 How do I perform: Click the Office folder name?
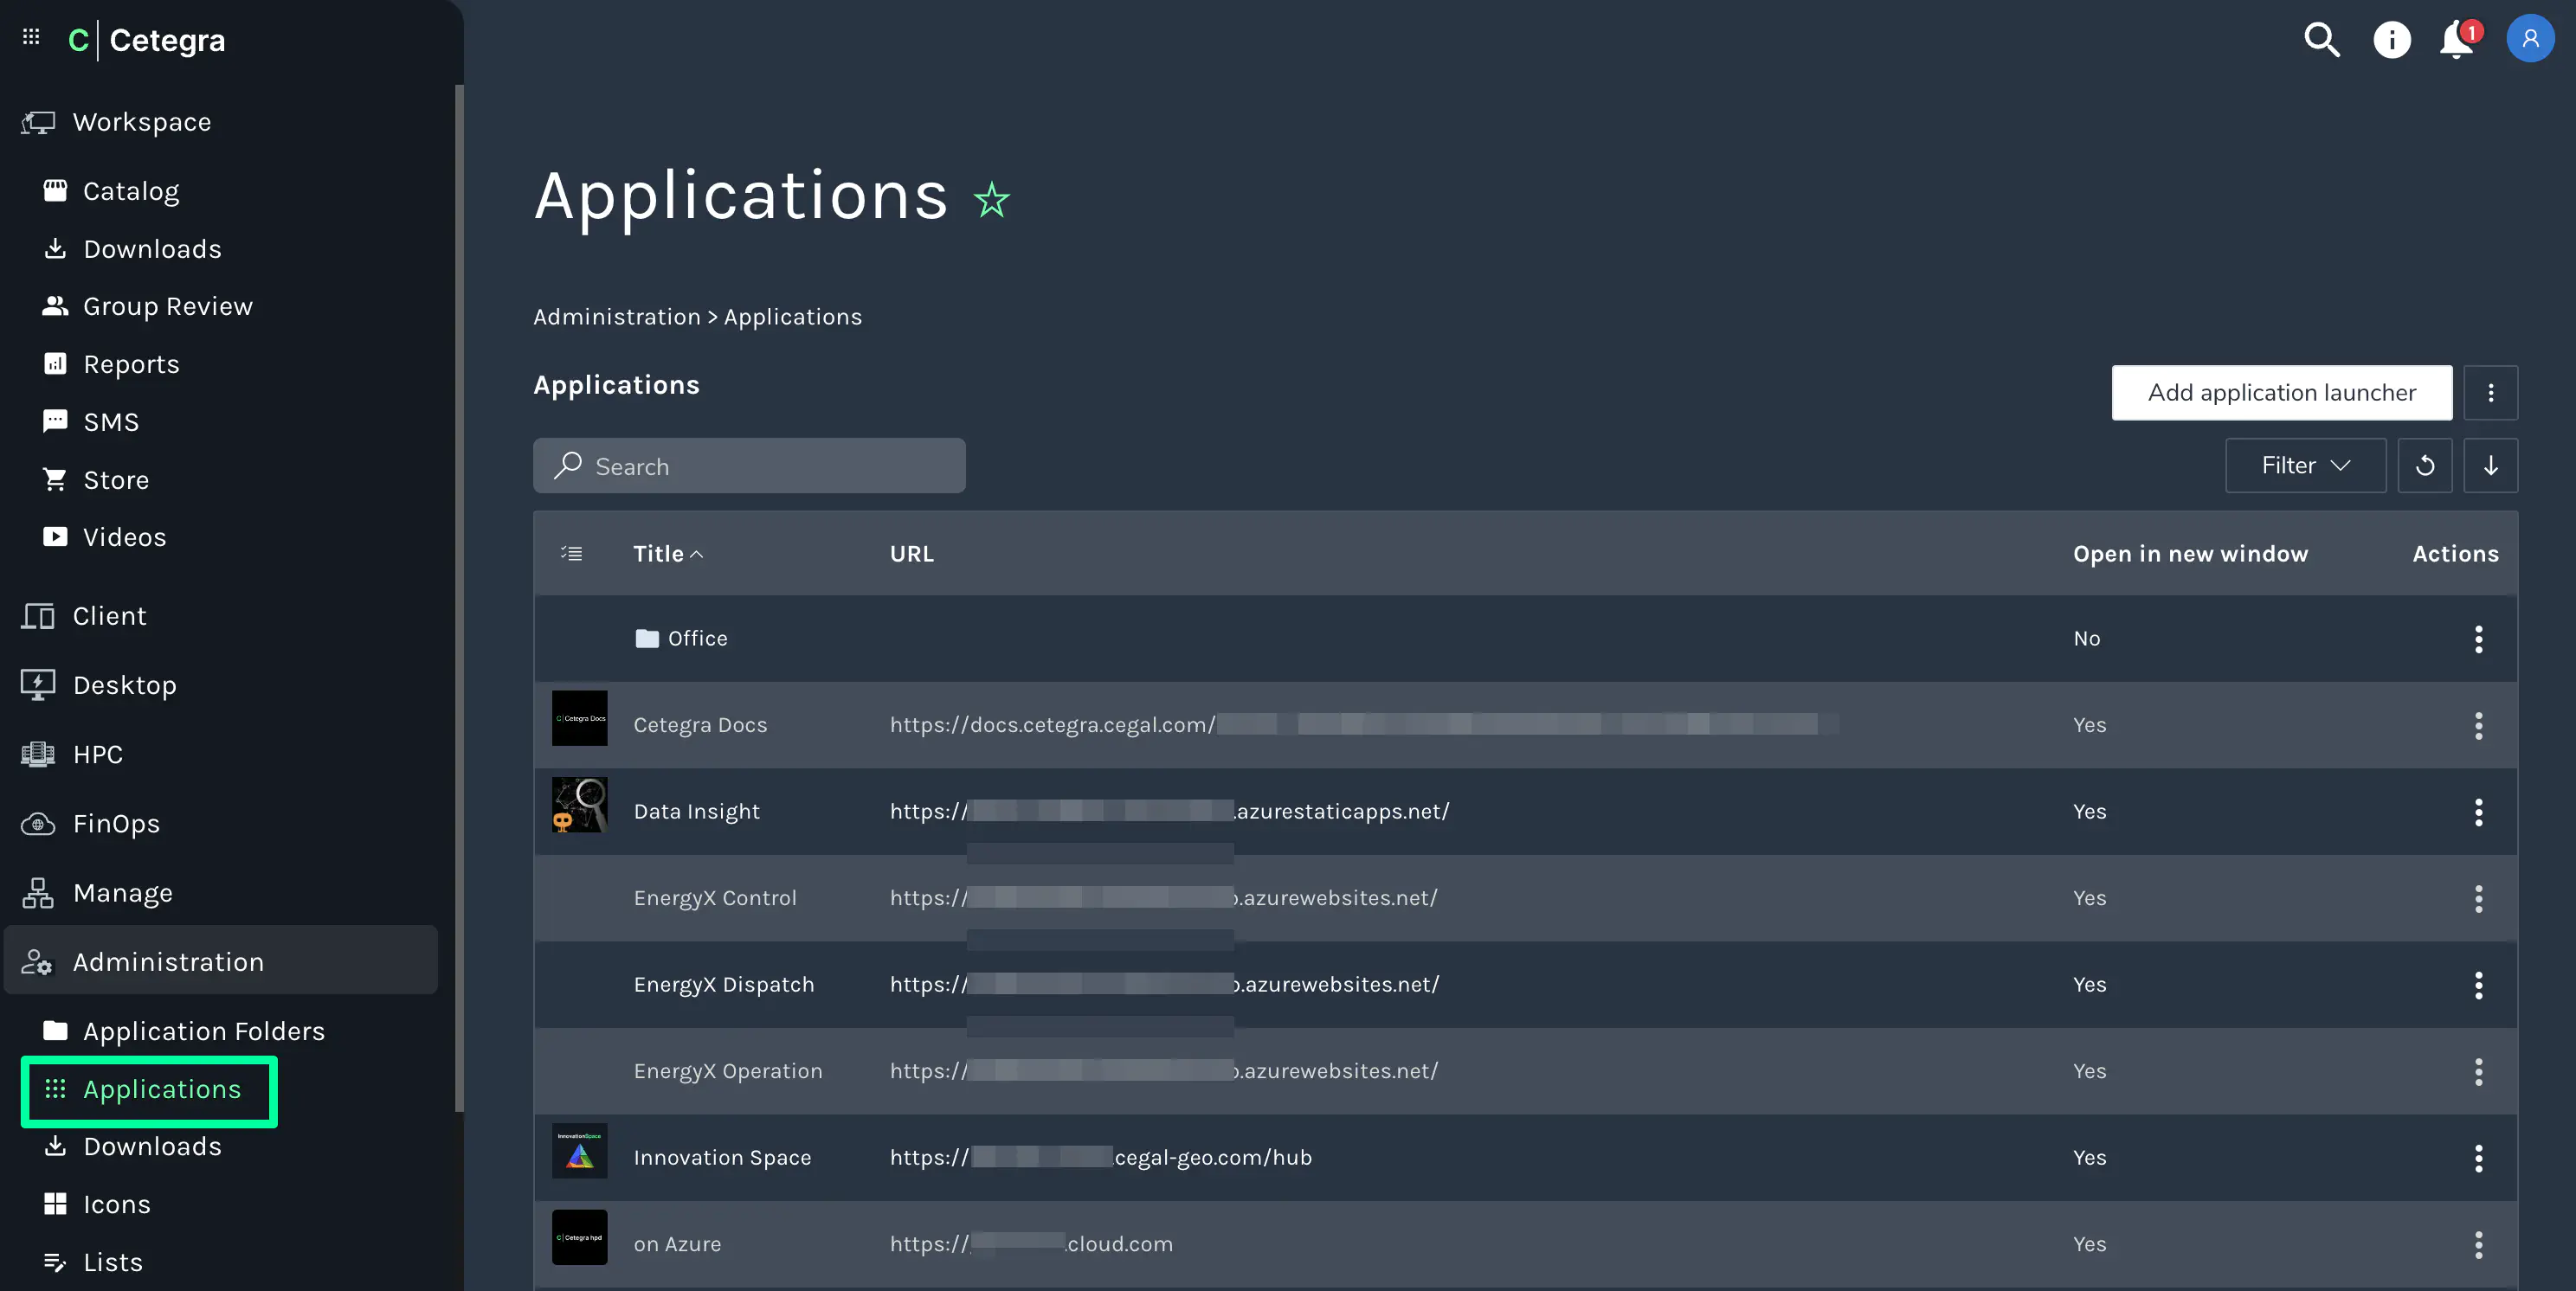pos(697,638)
